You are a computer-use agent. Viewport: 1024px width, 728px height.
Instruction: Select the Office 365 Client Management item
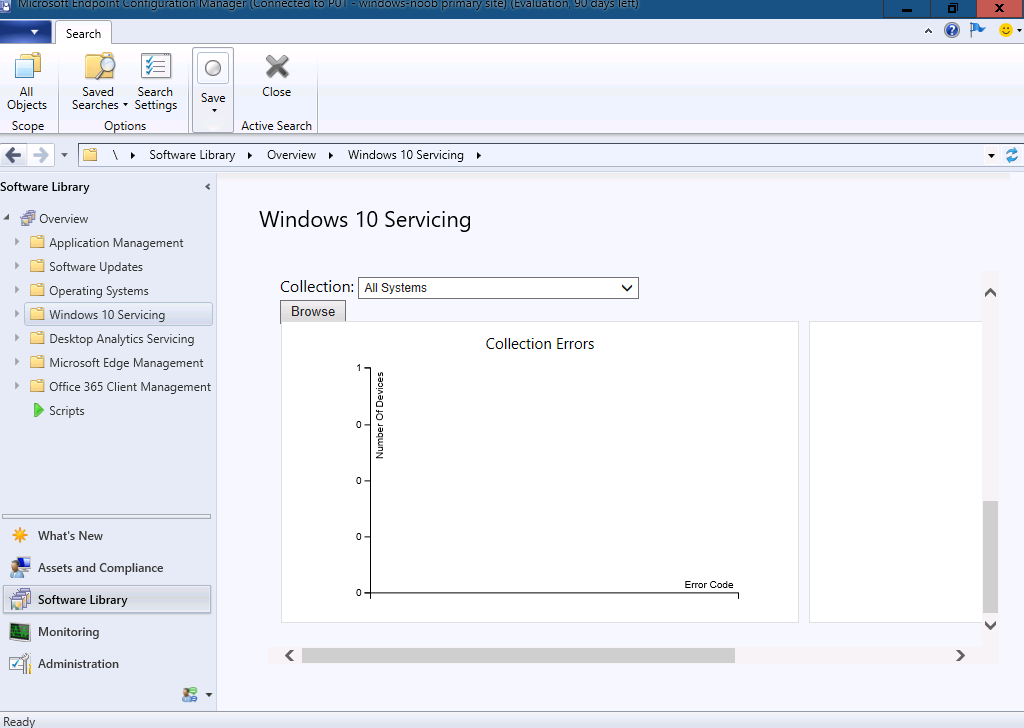click(130, 387)
